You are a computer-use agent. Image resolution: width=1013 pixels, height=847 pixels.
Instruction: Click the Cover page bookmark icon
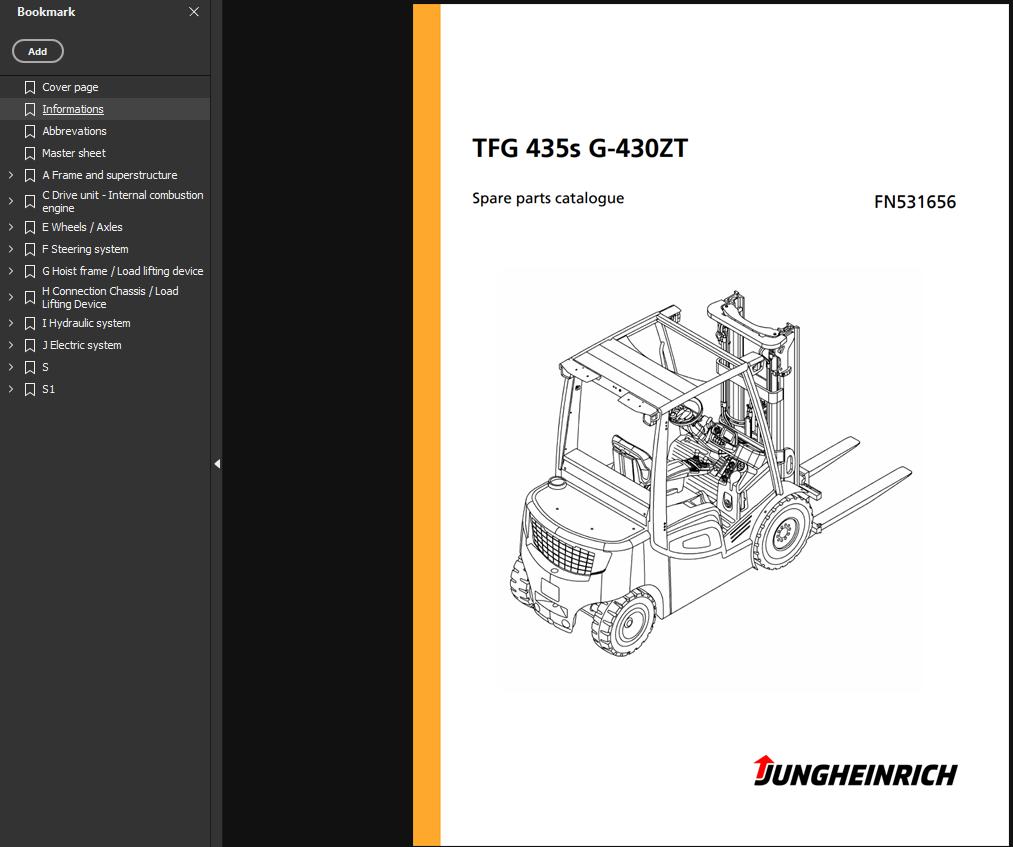click(x=30, y=87)
